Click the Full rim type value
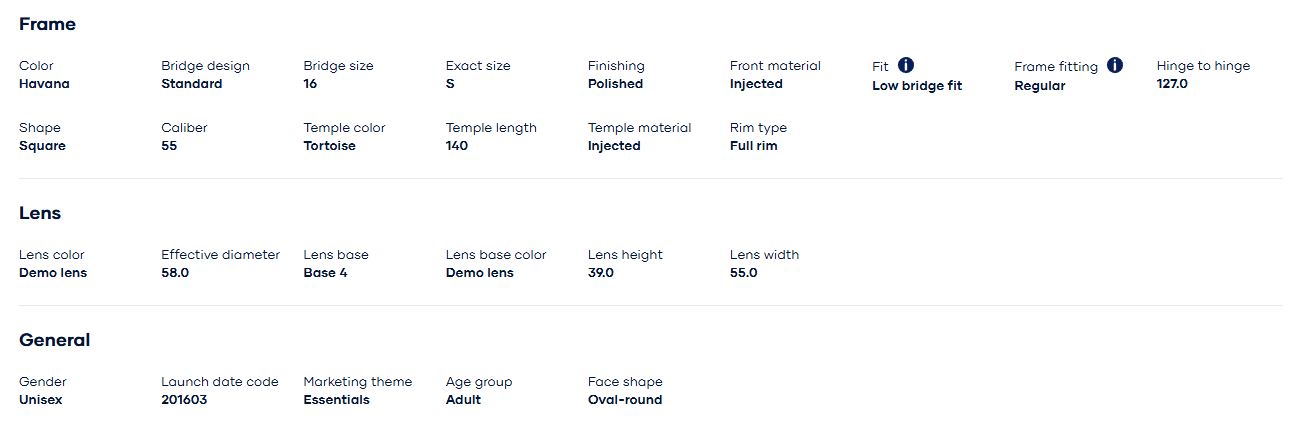Viewport: 1293px width, 424px height. click(753, 146)
